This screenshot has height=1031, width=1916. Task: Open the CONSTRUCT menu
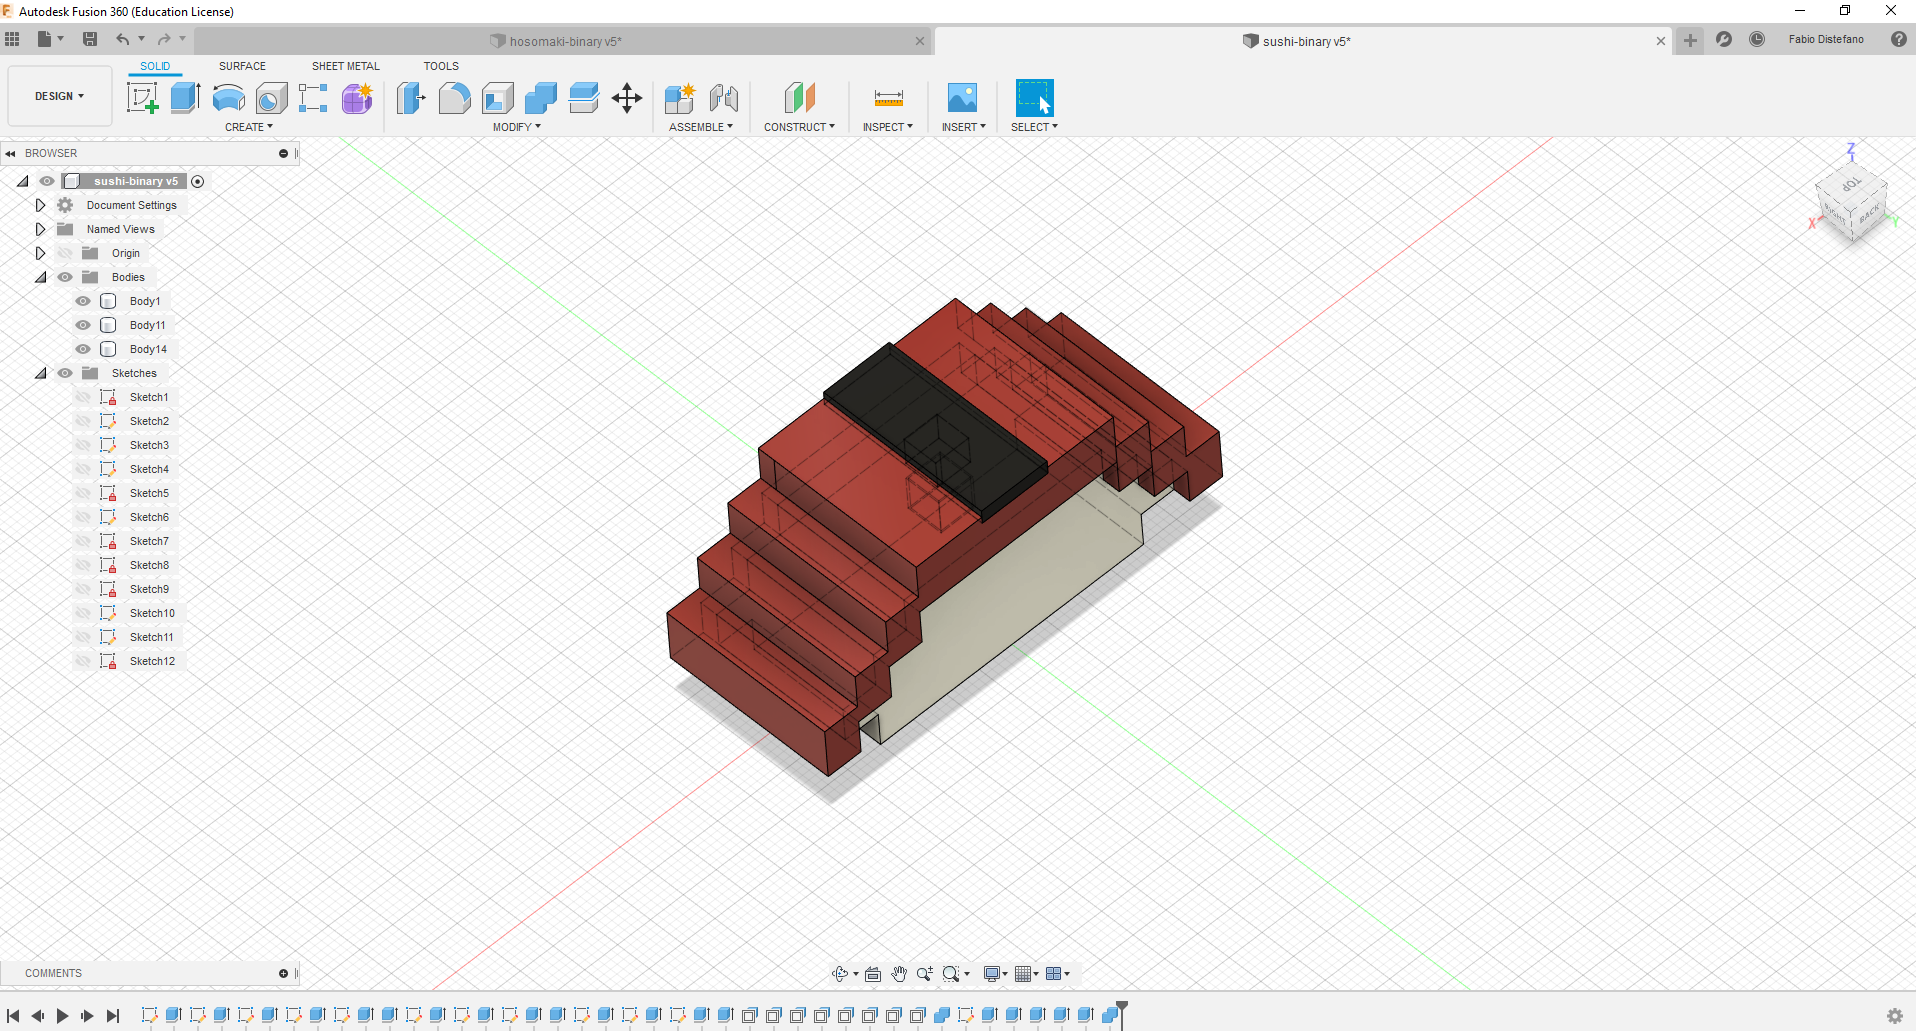[799, 127]
